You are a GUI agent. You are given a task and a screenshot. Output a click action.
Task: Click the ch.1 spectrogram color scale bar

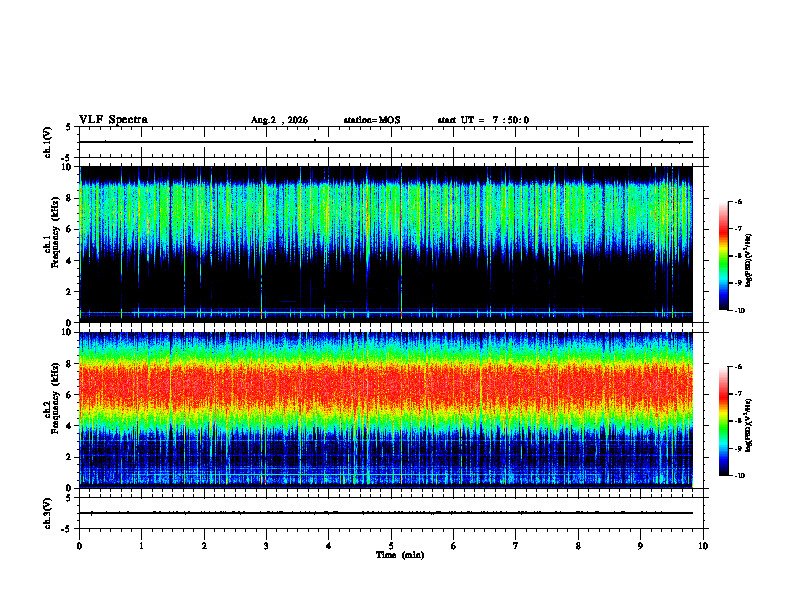pos(723,256)
